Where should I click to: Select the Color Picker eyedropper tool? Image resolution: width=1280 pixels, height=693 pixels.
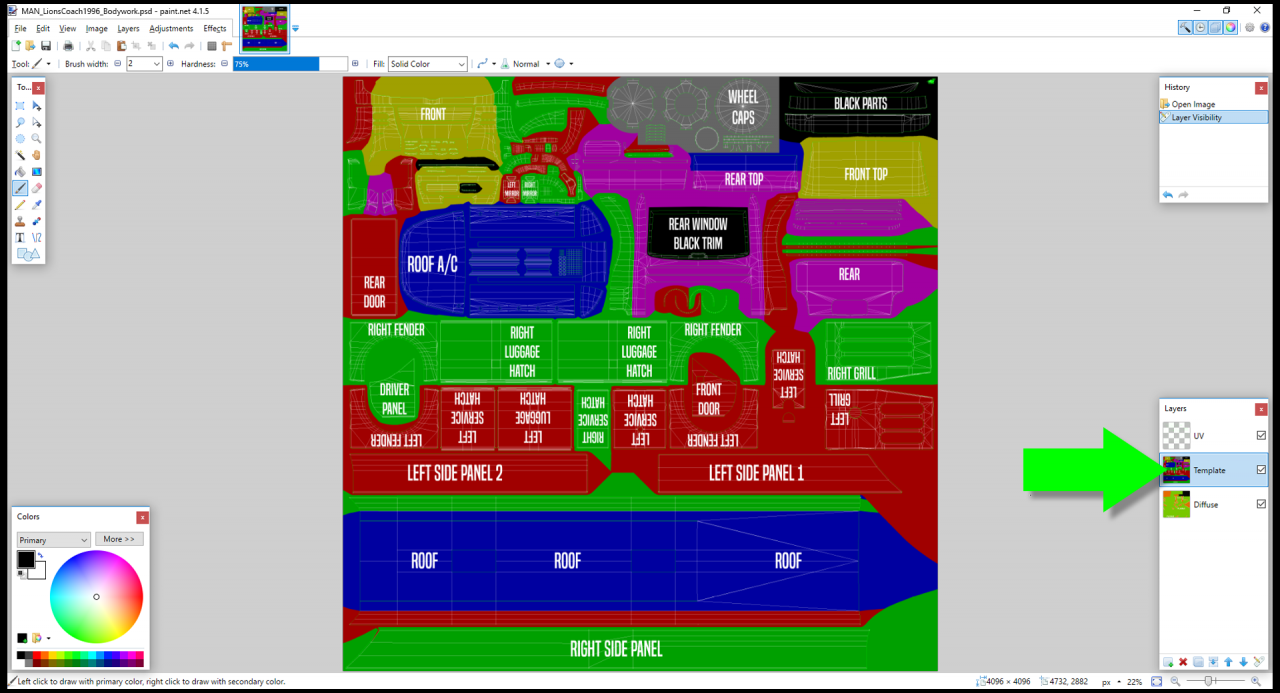coord(37,205)
